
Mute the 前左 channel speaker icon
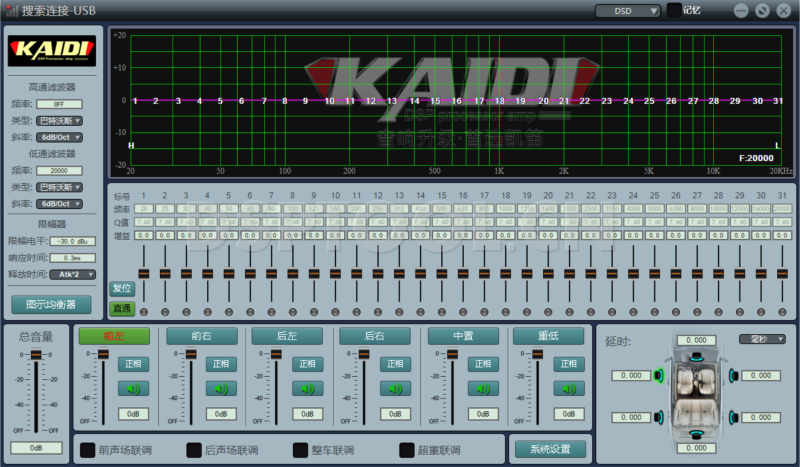[x=133, y=389]
